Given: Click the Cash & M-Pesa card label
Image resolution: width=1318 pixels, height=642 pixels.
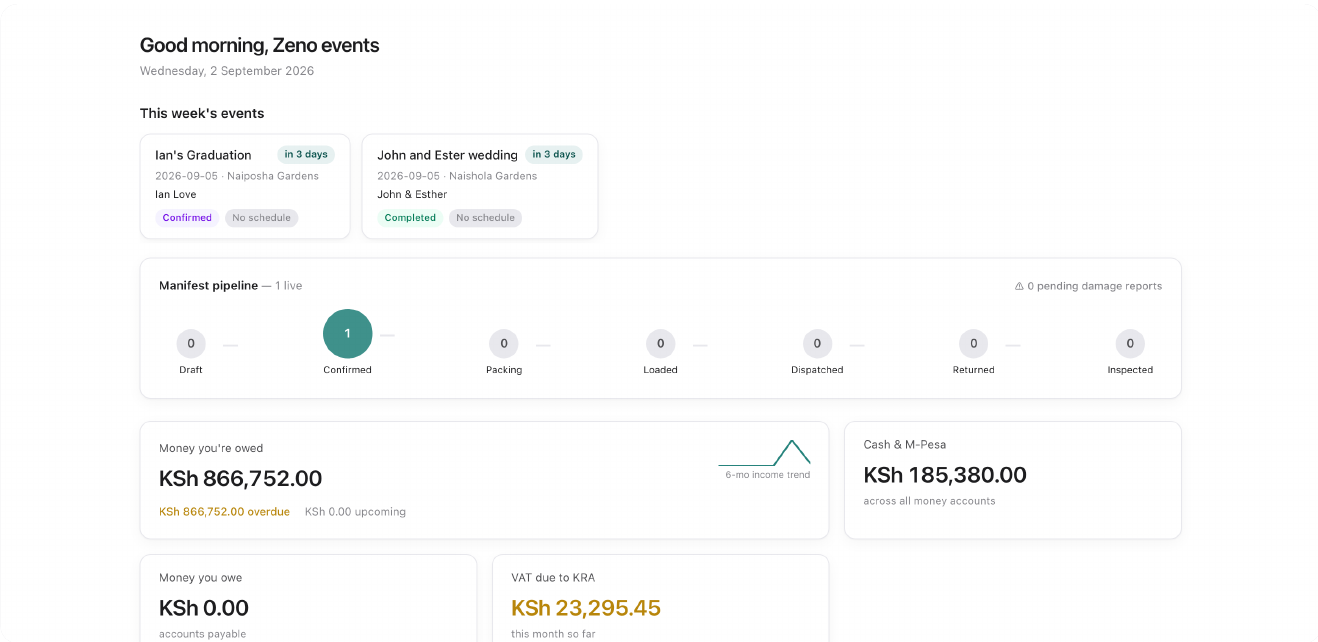Looking at the screenshot, I should pos(905,445).
